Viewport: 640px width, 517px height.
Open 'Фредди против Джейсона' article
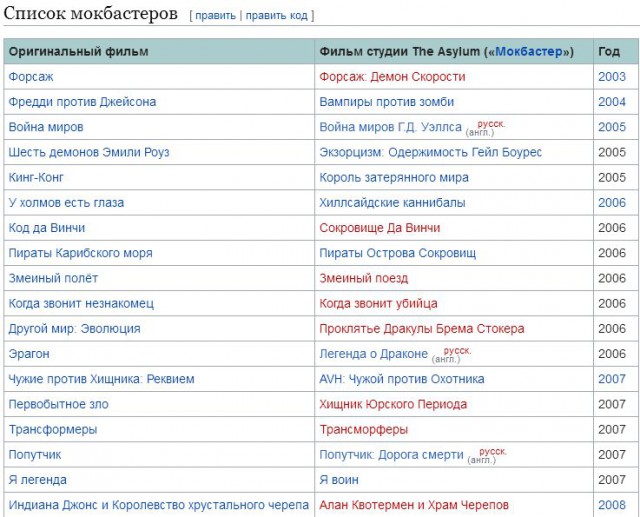[82, 102]
